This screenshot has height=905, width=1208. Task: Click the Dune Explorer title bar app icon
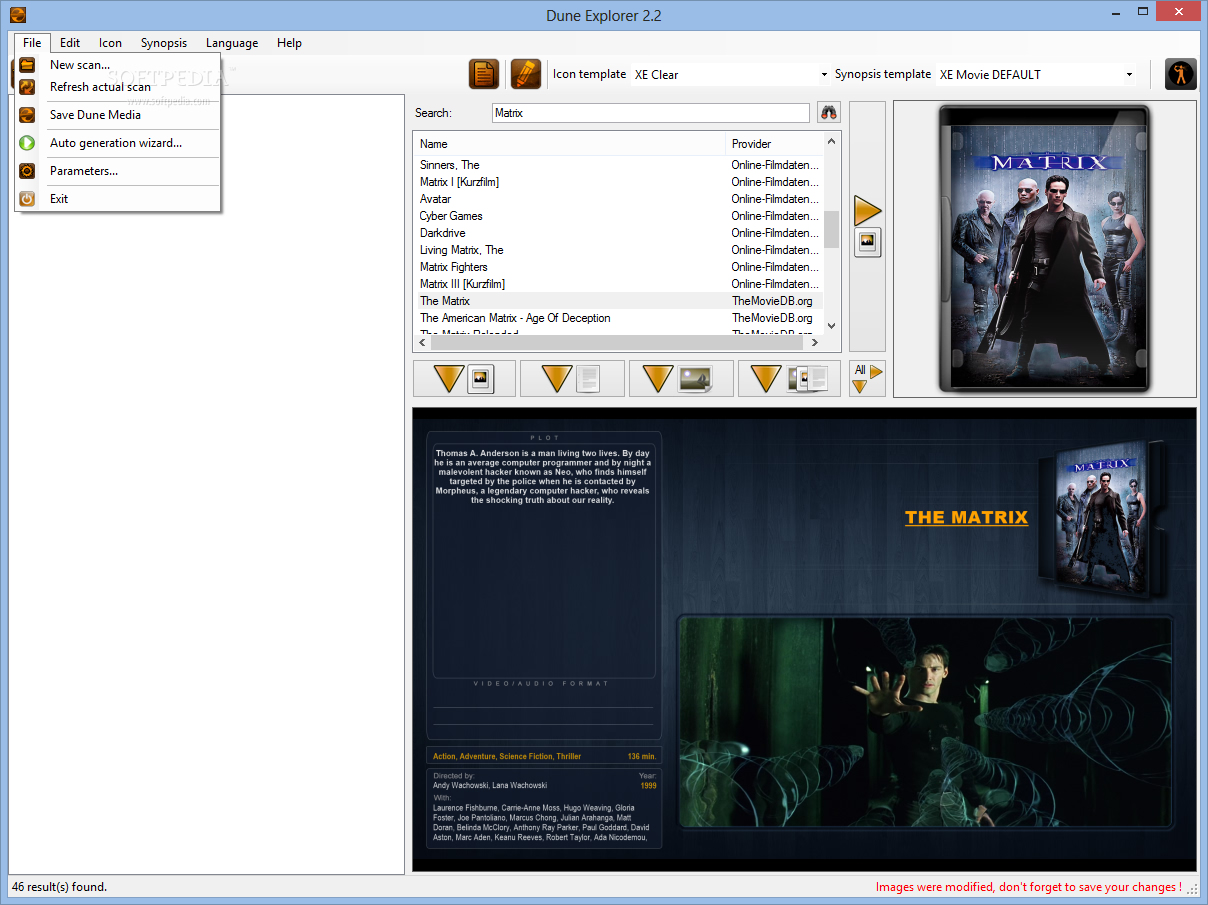(17, 15)
